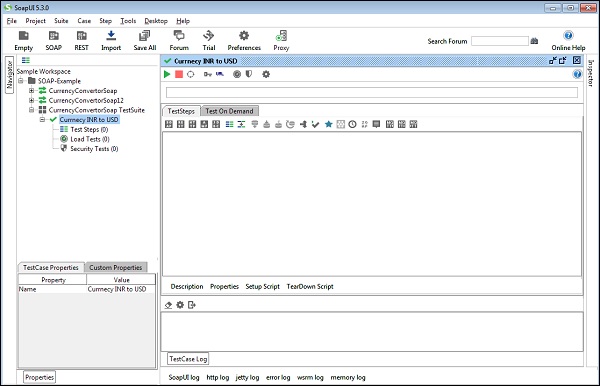Select Security Tests (0) in tree
600x386 pixels.
click(94, 148)
